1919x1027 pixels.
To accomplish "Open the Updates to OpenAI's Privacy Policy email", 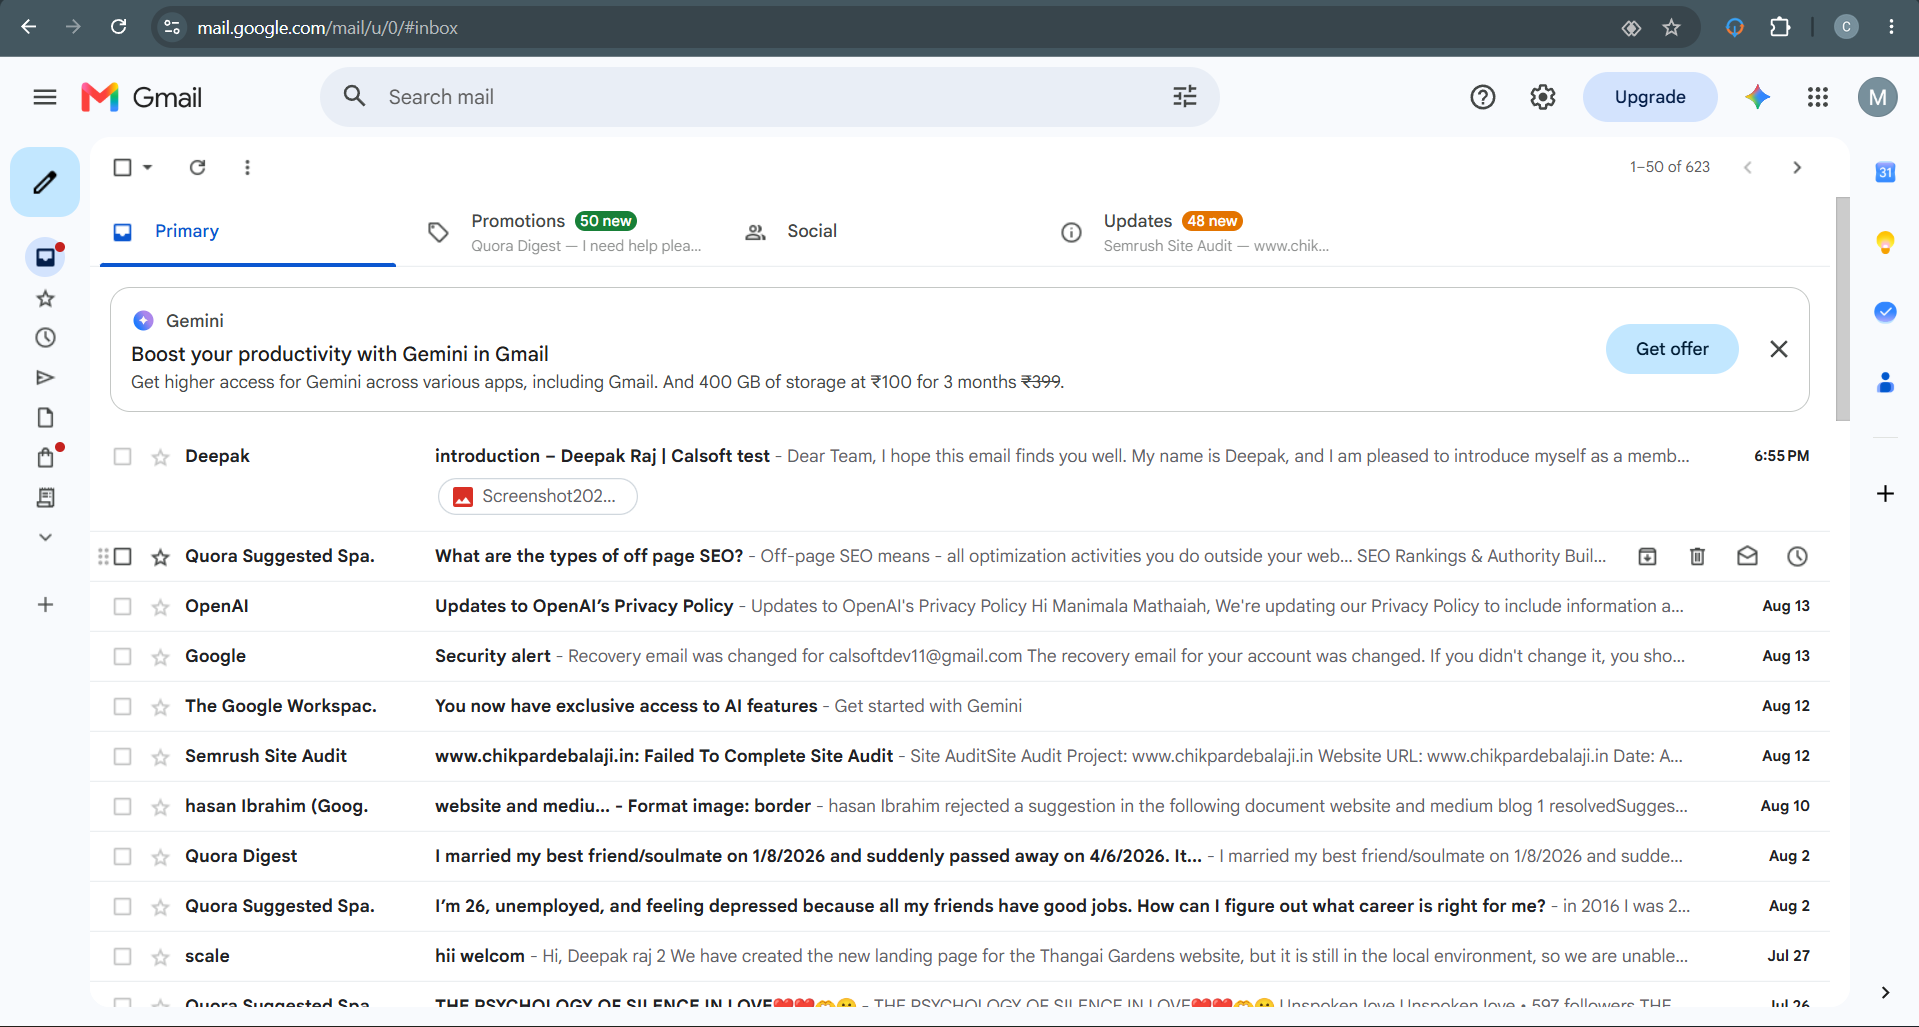I will click(960, 606).
